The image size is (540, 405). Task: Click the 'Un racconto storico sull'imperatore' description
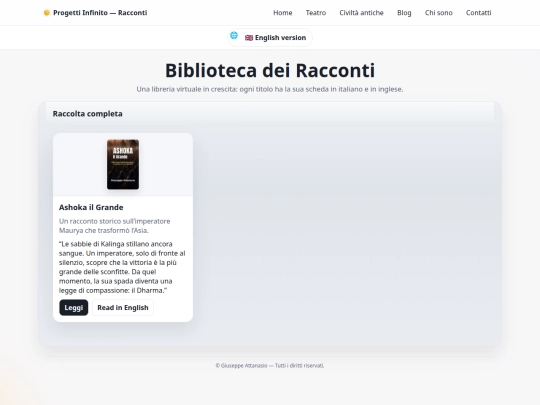(115, 226)
